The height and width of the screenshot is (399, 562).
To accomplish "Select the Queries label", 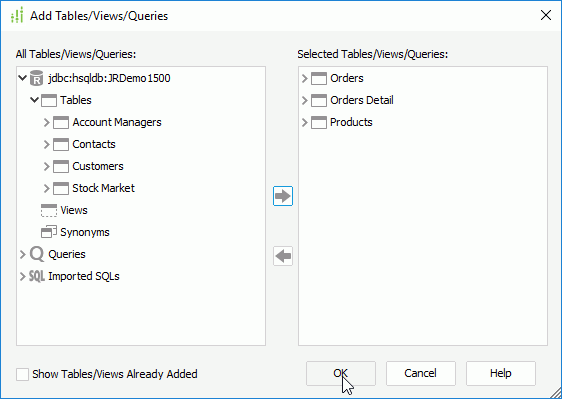I will coord(67,254).
